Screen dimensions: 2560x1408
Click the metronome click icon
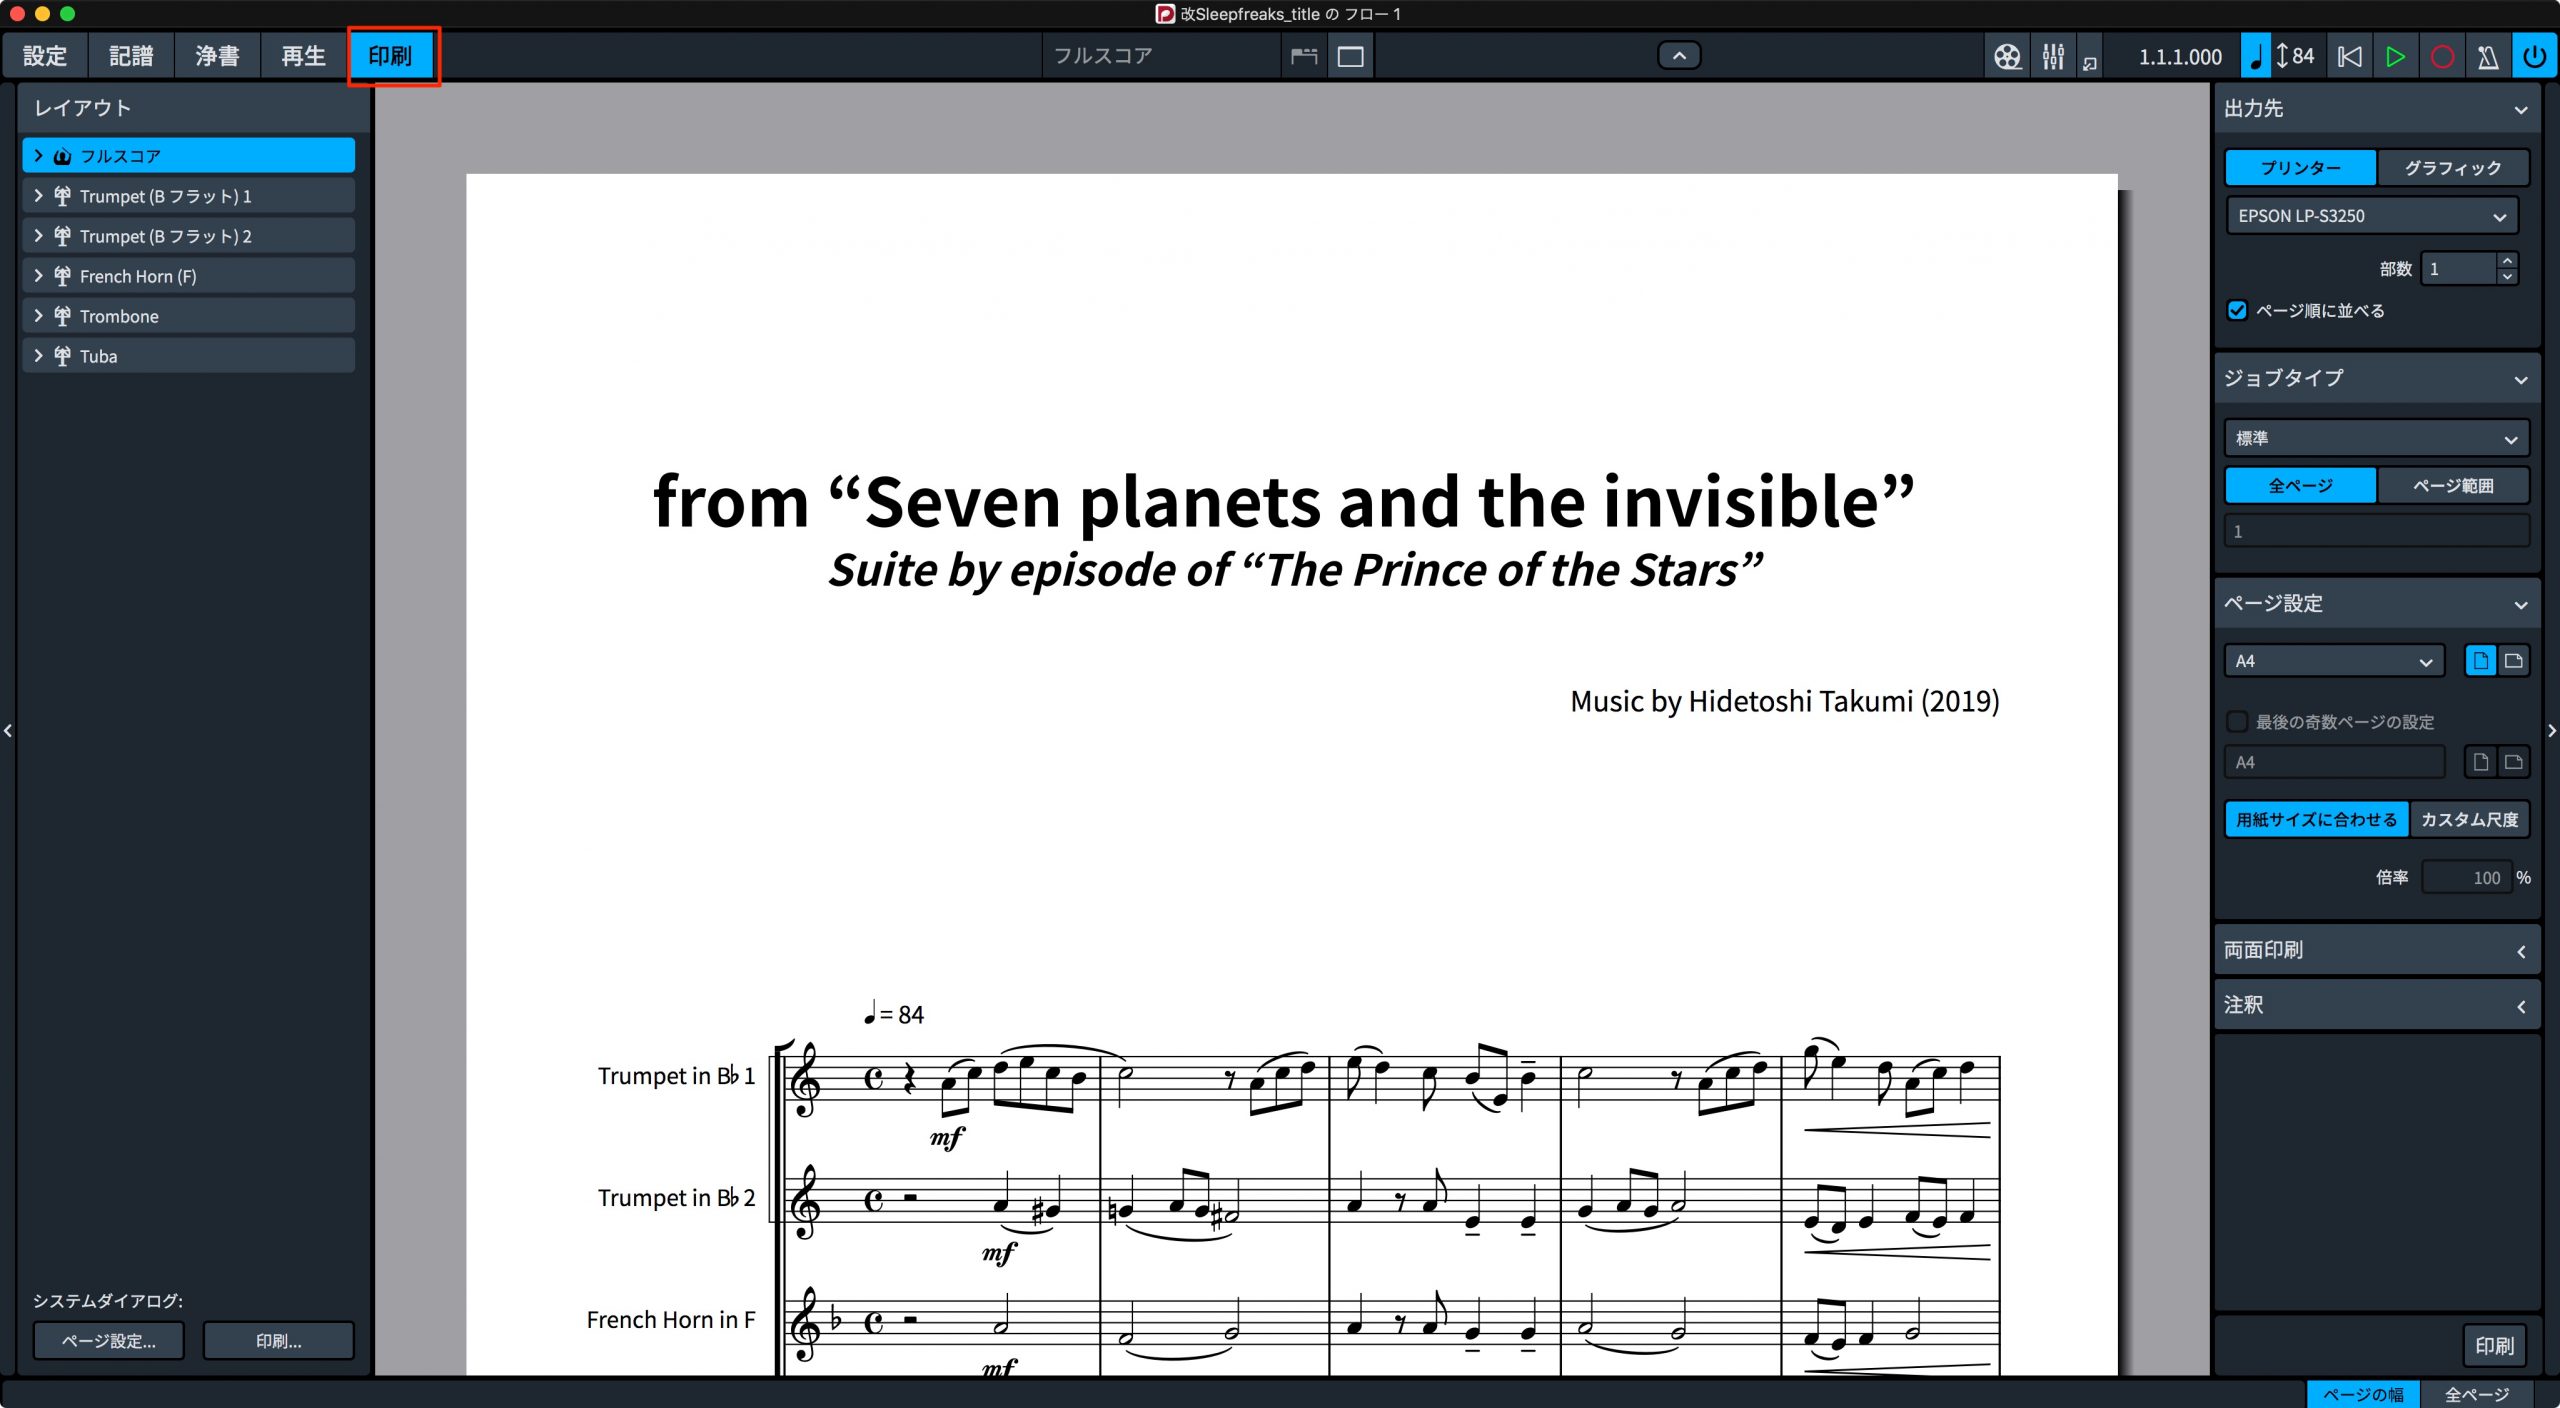pos(2488,56)
